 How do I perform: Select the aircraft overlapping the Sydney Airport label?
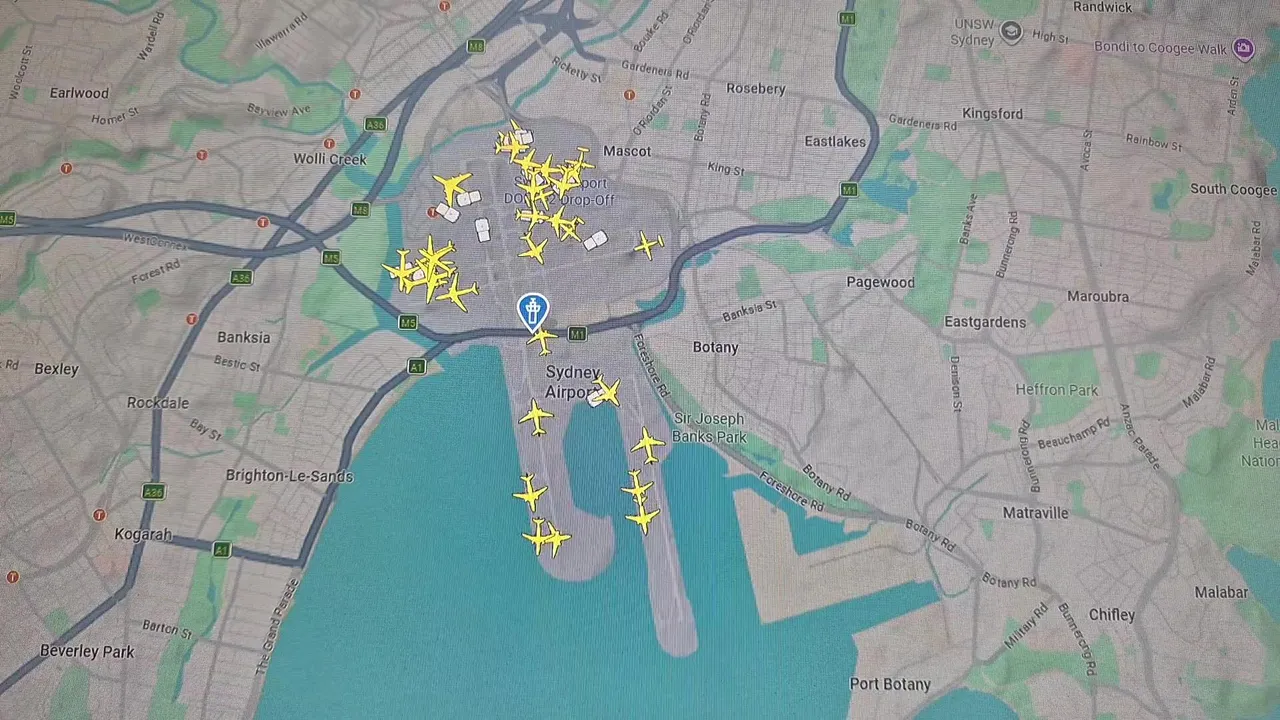(x=605, y=391)
